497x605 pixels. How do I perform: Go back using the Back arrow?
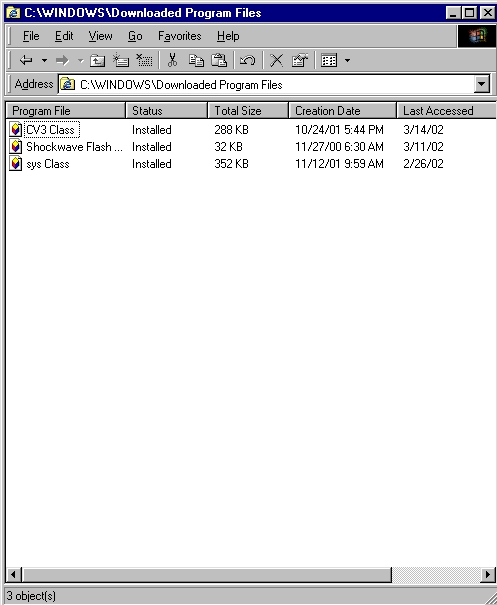tap(26, 60)
